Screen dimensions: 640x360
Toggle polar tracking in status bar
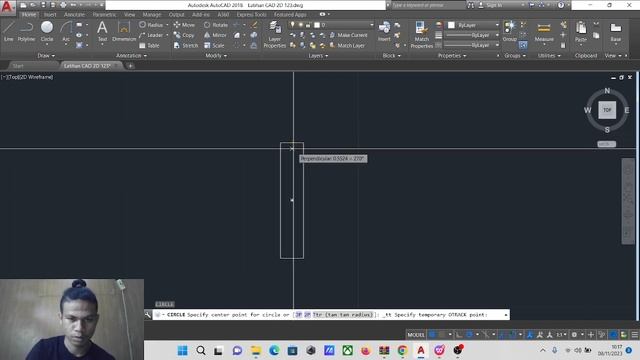coord(469,335)
